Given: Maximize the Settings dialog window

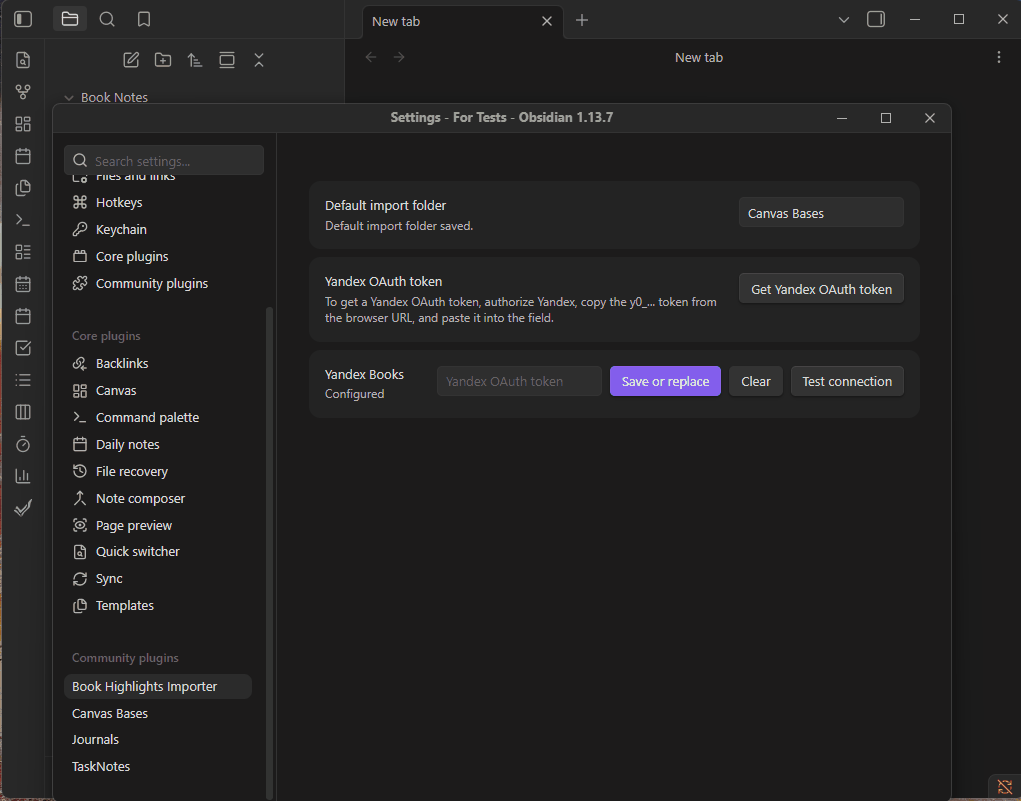Looking at the screenshot, I should (886, 118).
